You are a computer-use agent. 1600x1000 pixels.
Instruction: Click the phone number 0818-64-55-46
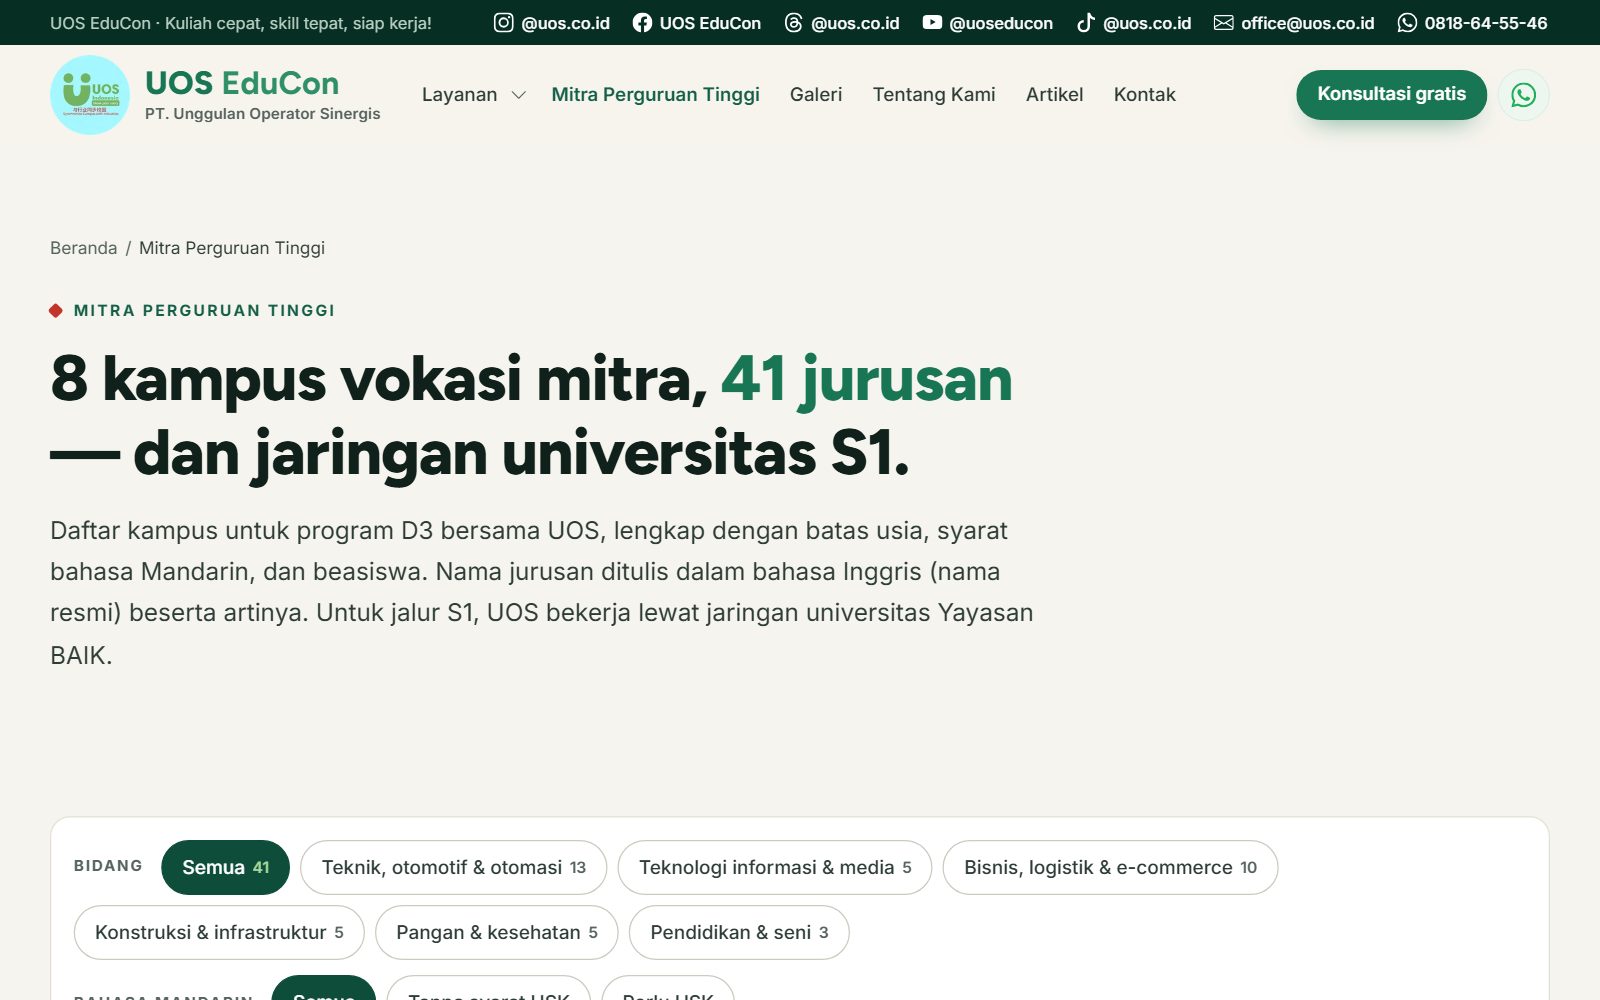click(1485, 23)
